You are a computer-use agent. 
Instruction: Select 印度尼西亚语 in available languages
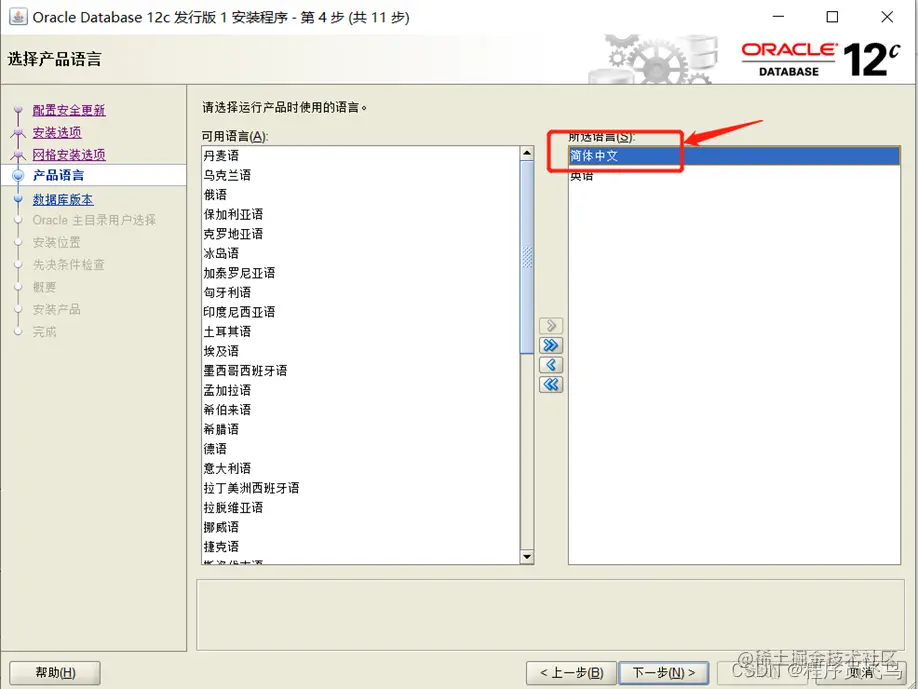click(361, 312)
